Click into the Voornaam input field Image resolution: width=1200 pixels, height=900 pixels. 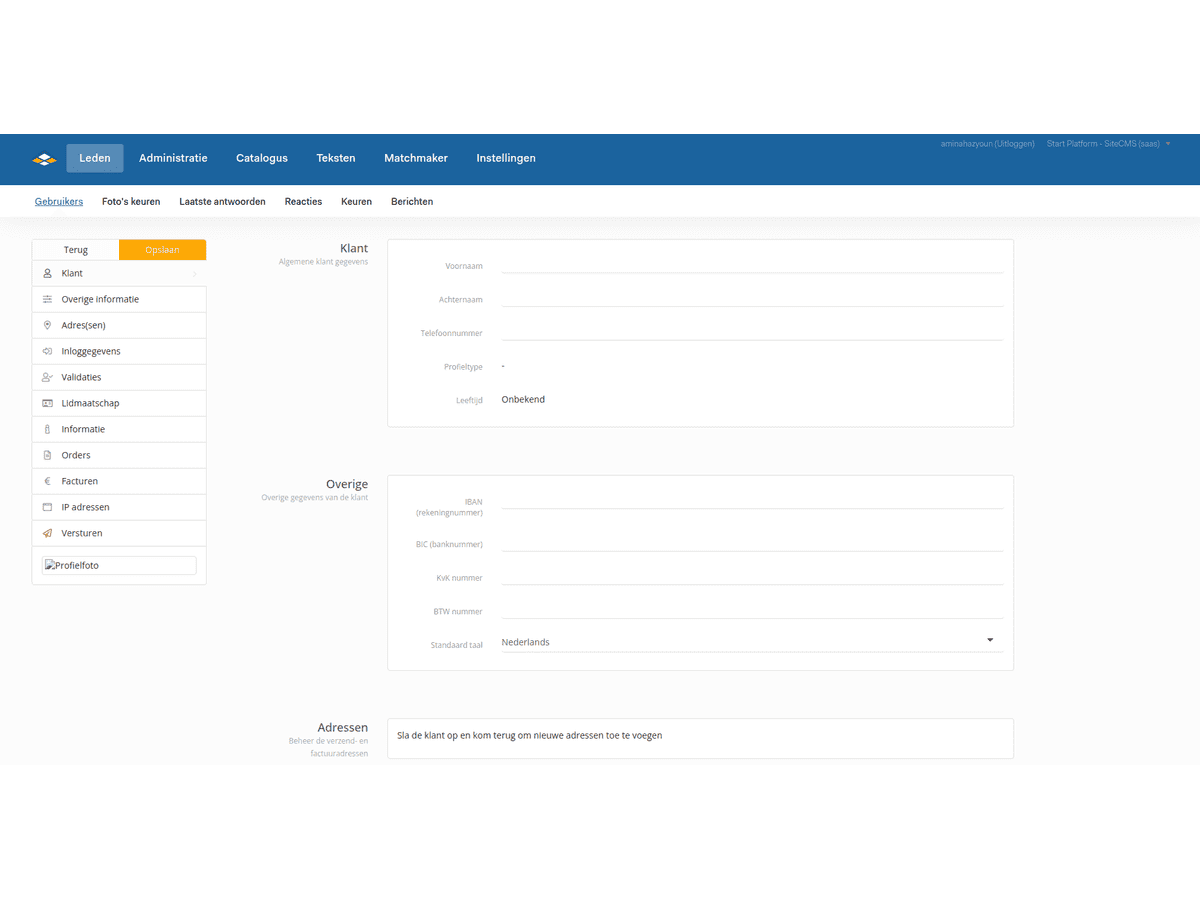point(751,265)
